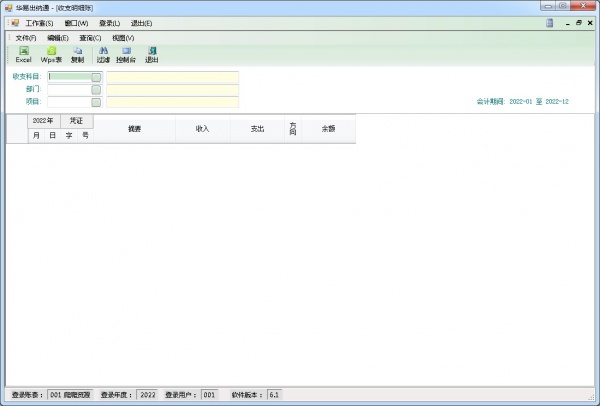Export the report using the Excel icon
The image size is (600, 406).
23,55
